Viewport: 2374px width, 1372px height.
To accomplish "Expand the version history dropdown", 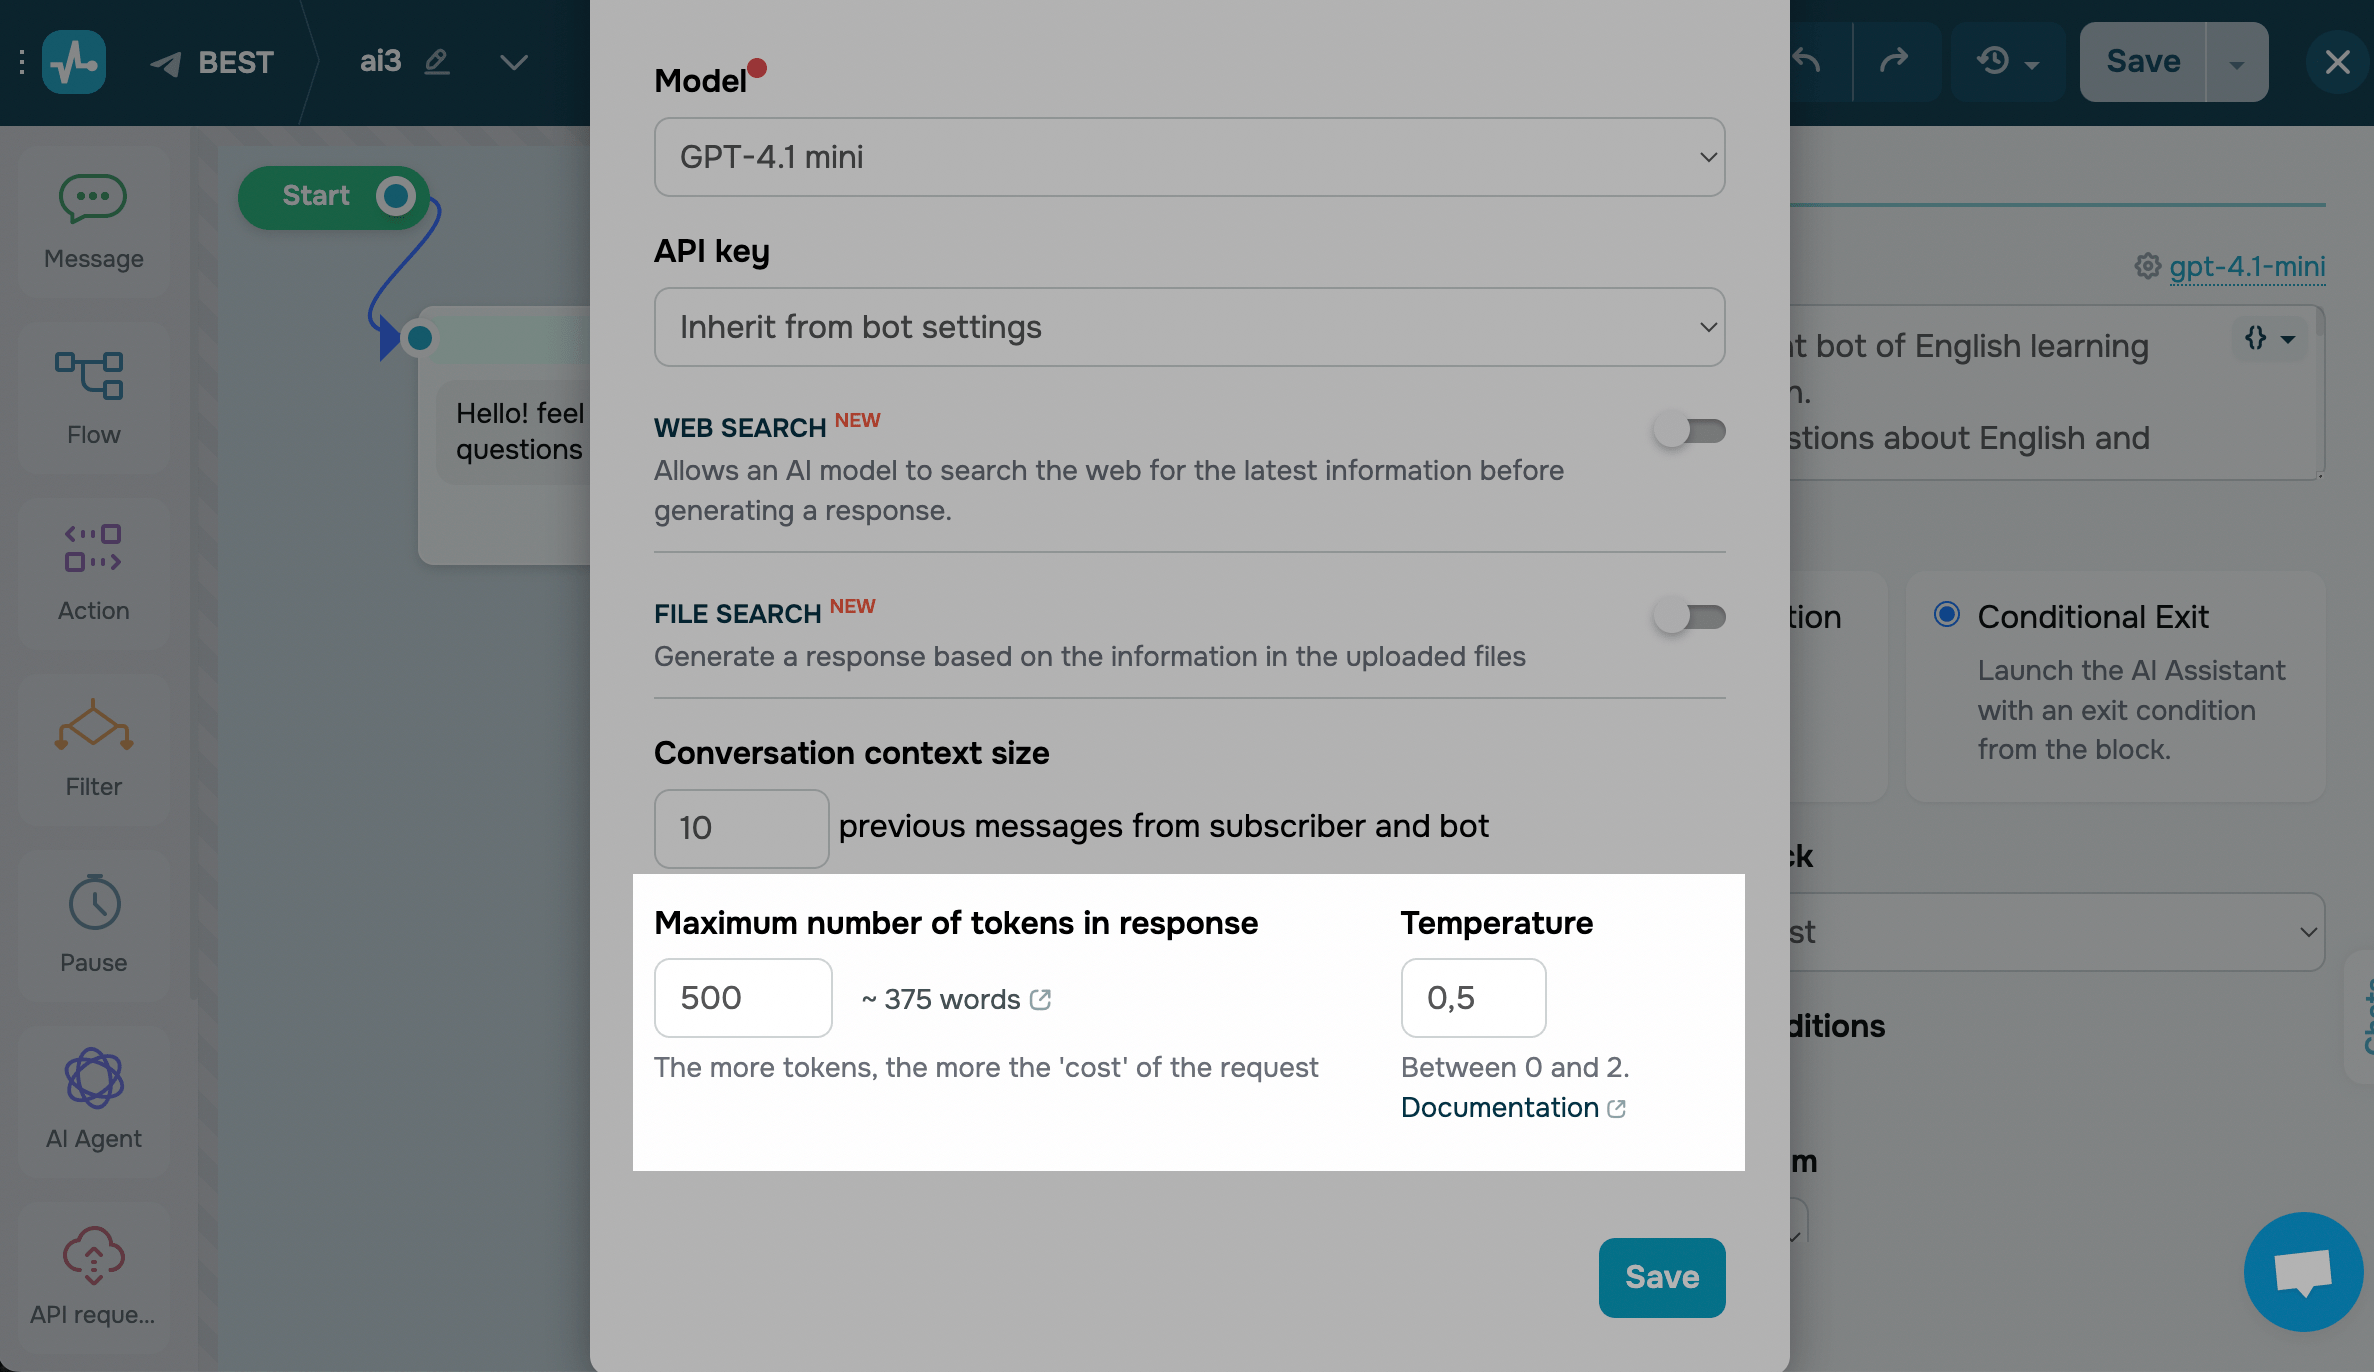I will (2007, 62).
